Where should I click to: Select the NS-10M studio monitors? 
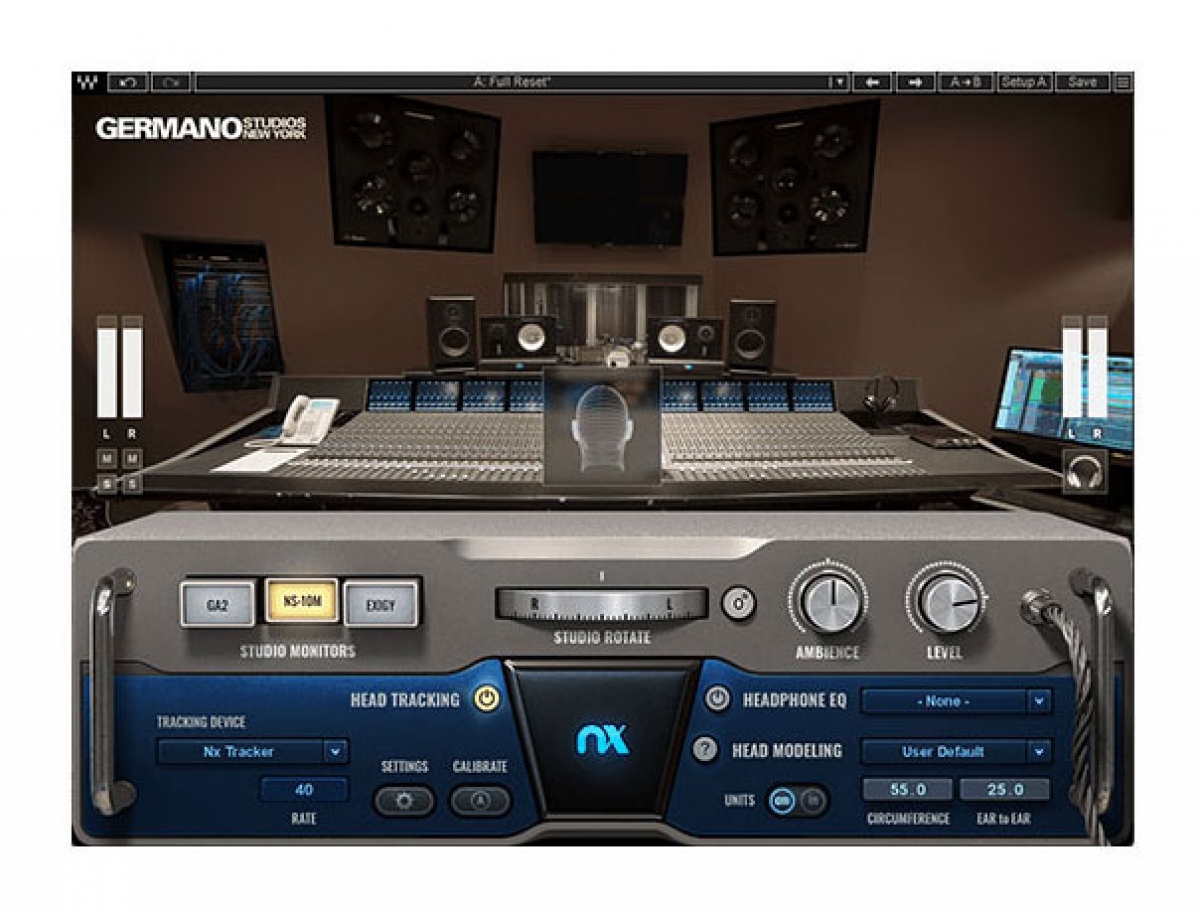300,601
